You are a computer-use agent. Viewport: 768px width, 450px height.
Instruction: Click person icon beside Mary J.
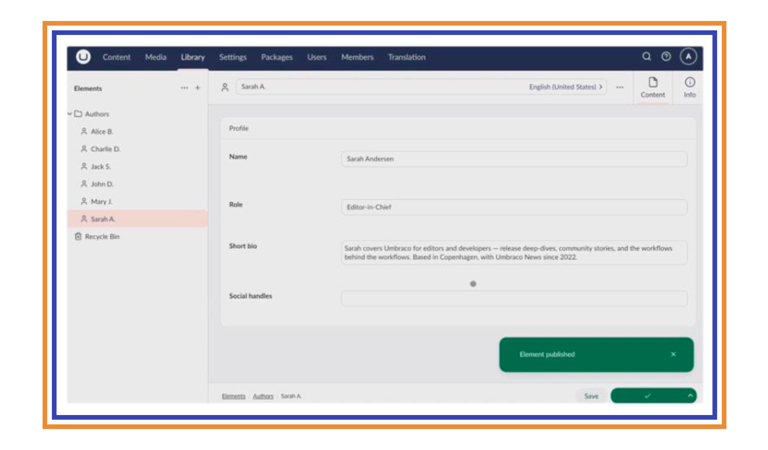(84, 201)
